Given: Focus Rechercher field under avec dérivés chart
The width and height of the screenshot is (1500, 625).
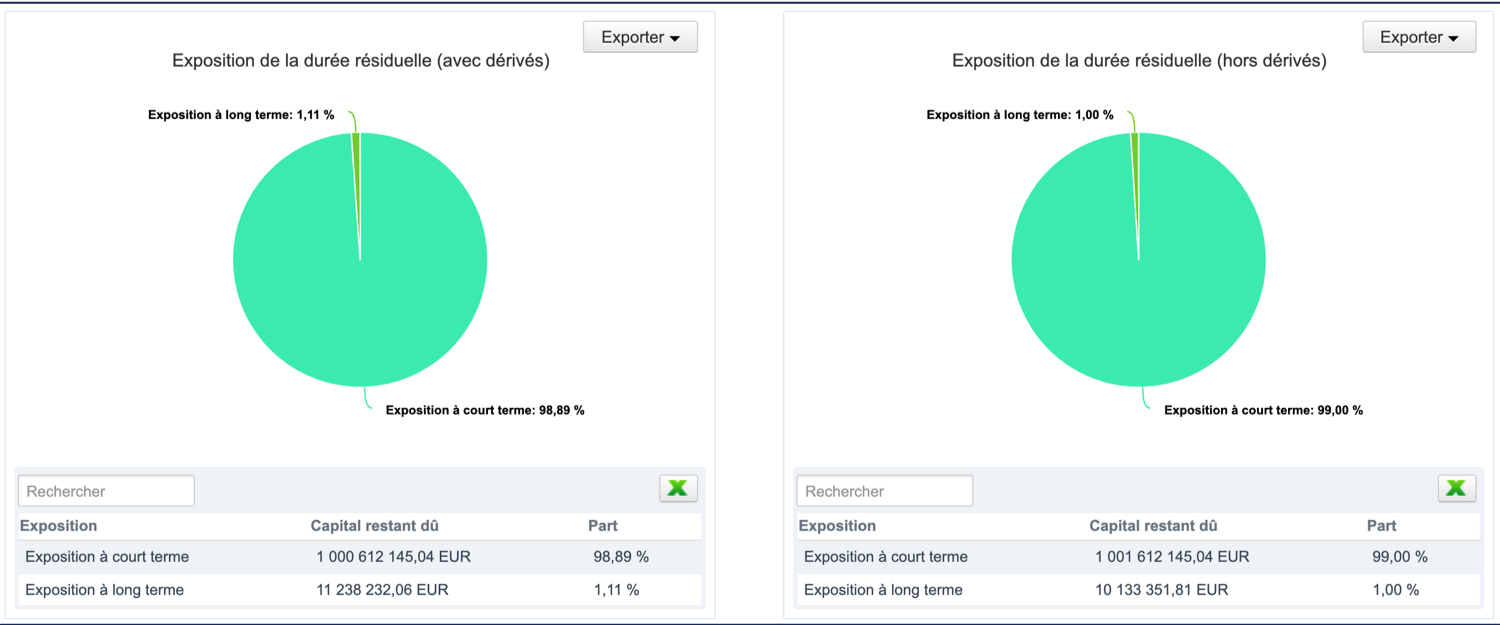Looking at the screenshot, I should (106, 491).
